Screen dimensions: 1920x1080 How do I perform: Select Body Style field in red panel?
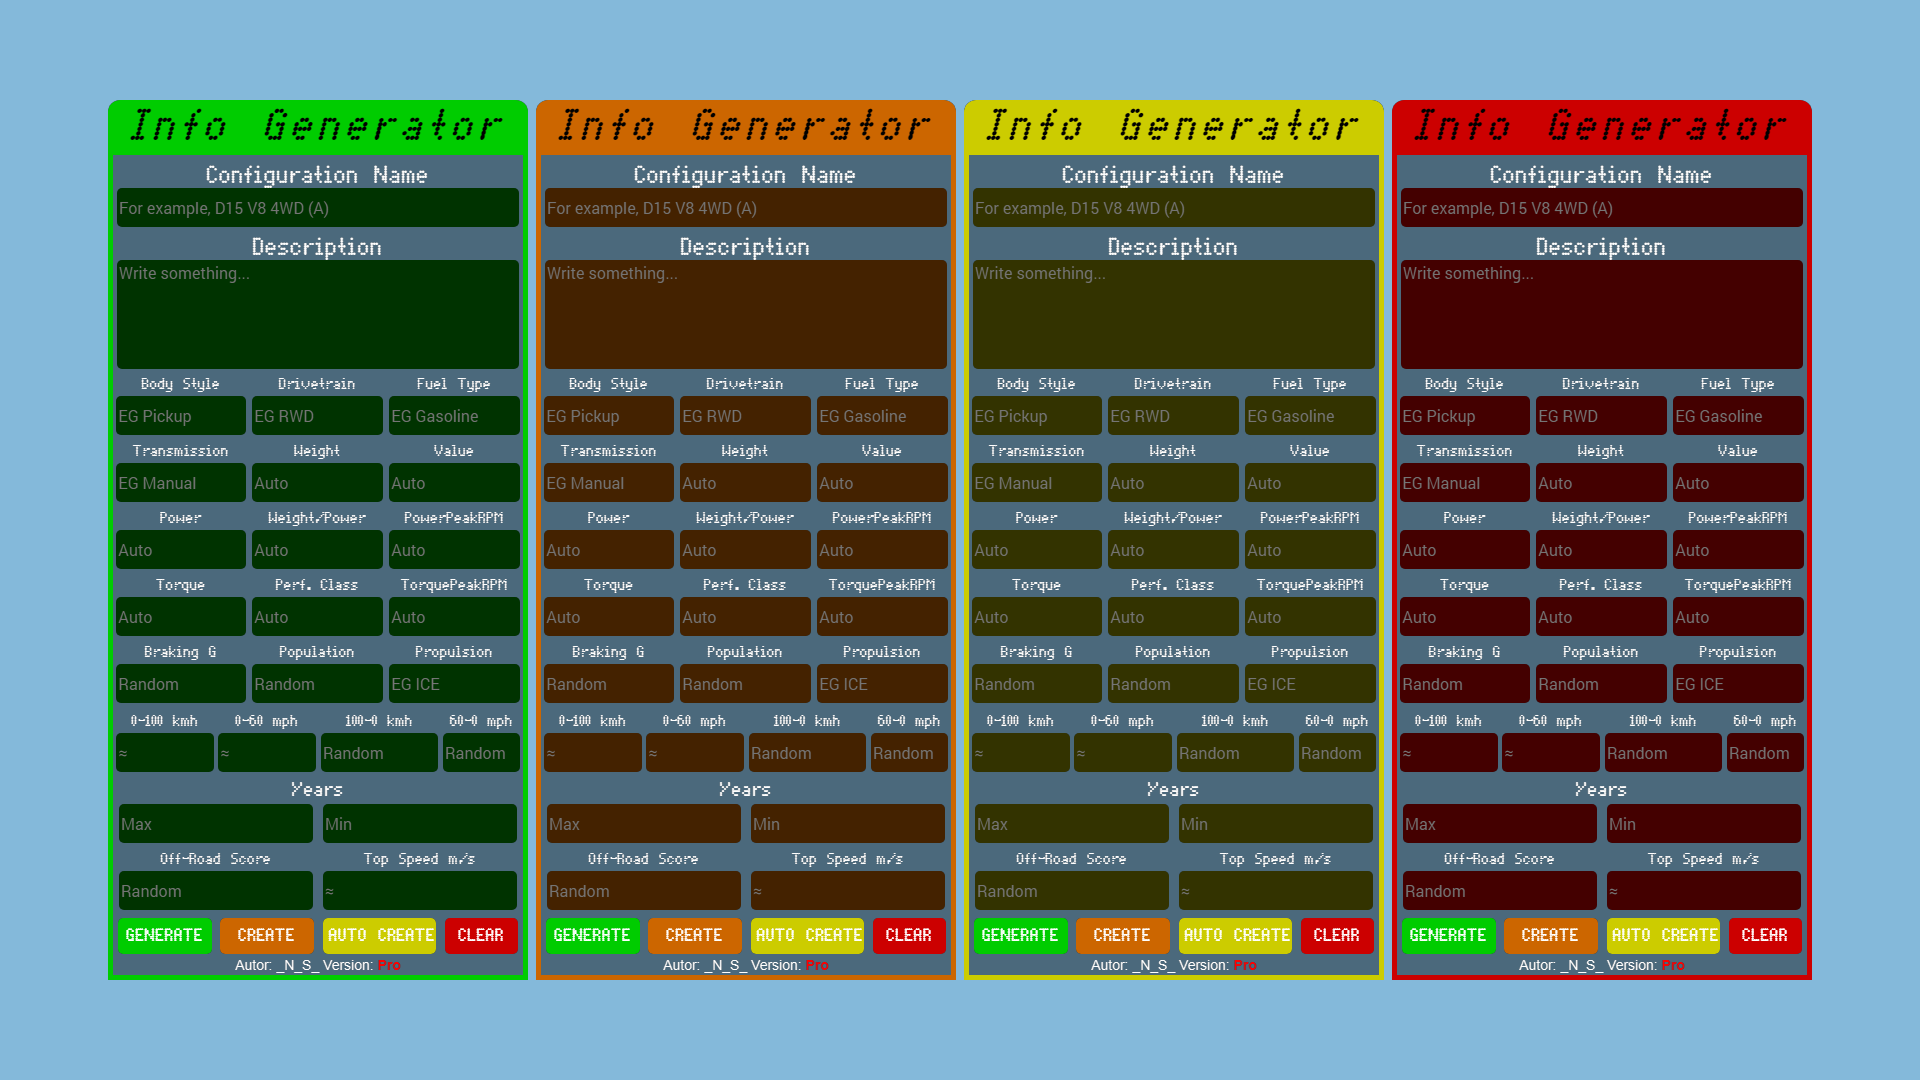[1465, 416]
